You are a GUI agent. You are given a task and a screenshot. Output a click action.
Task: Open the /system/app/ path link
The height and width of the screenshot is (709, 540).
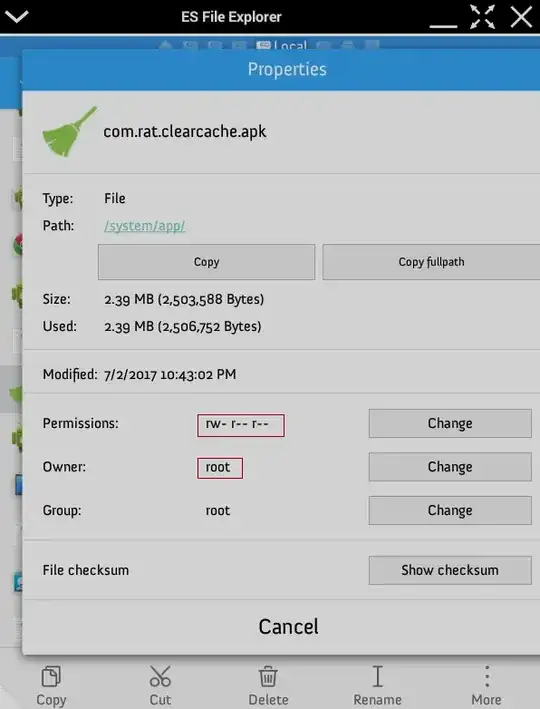tap(145, 226)
